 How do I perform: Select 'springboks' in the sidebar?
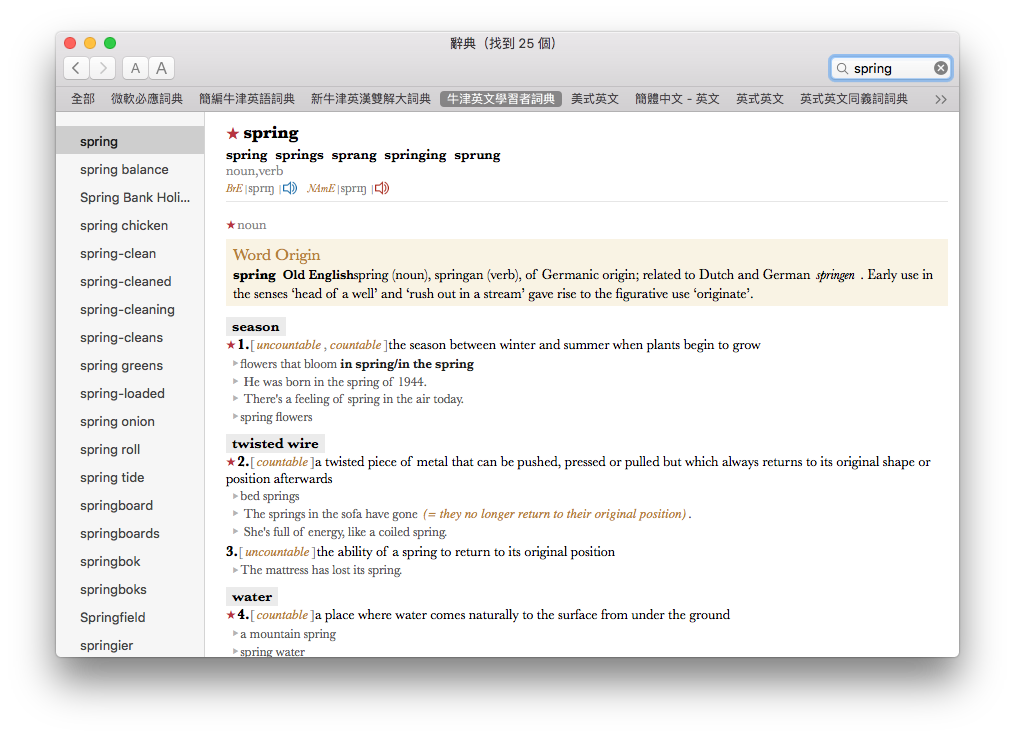[x=130, y=589]
